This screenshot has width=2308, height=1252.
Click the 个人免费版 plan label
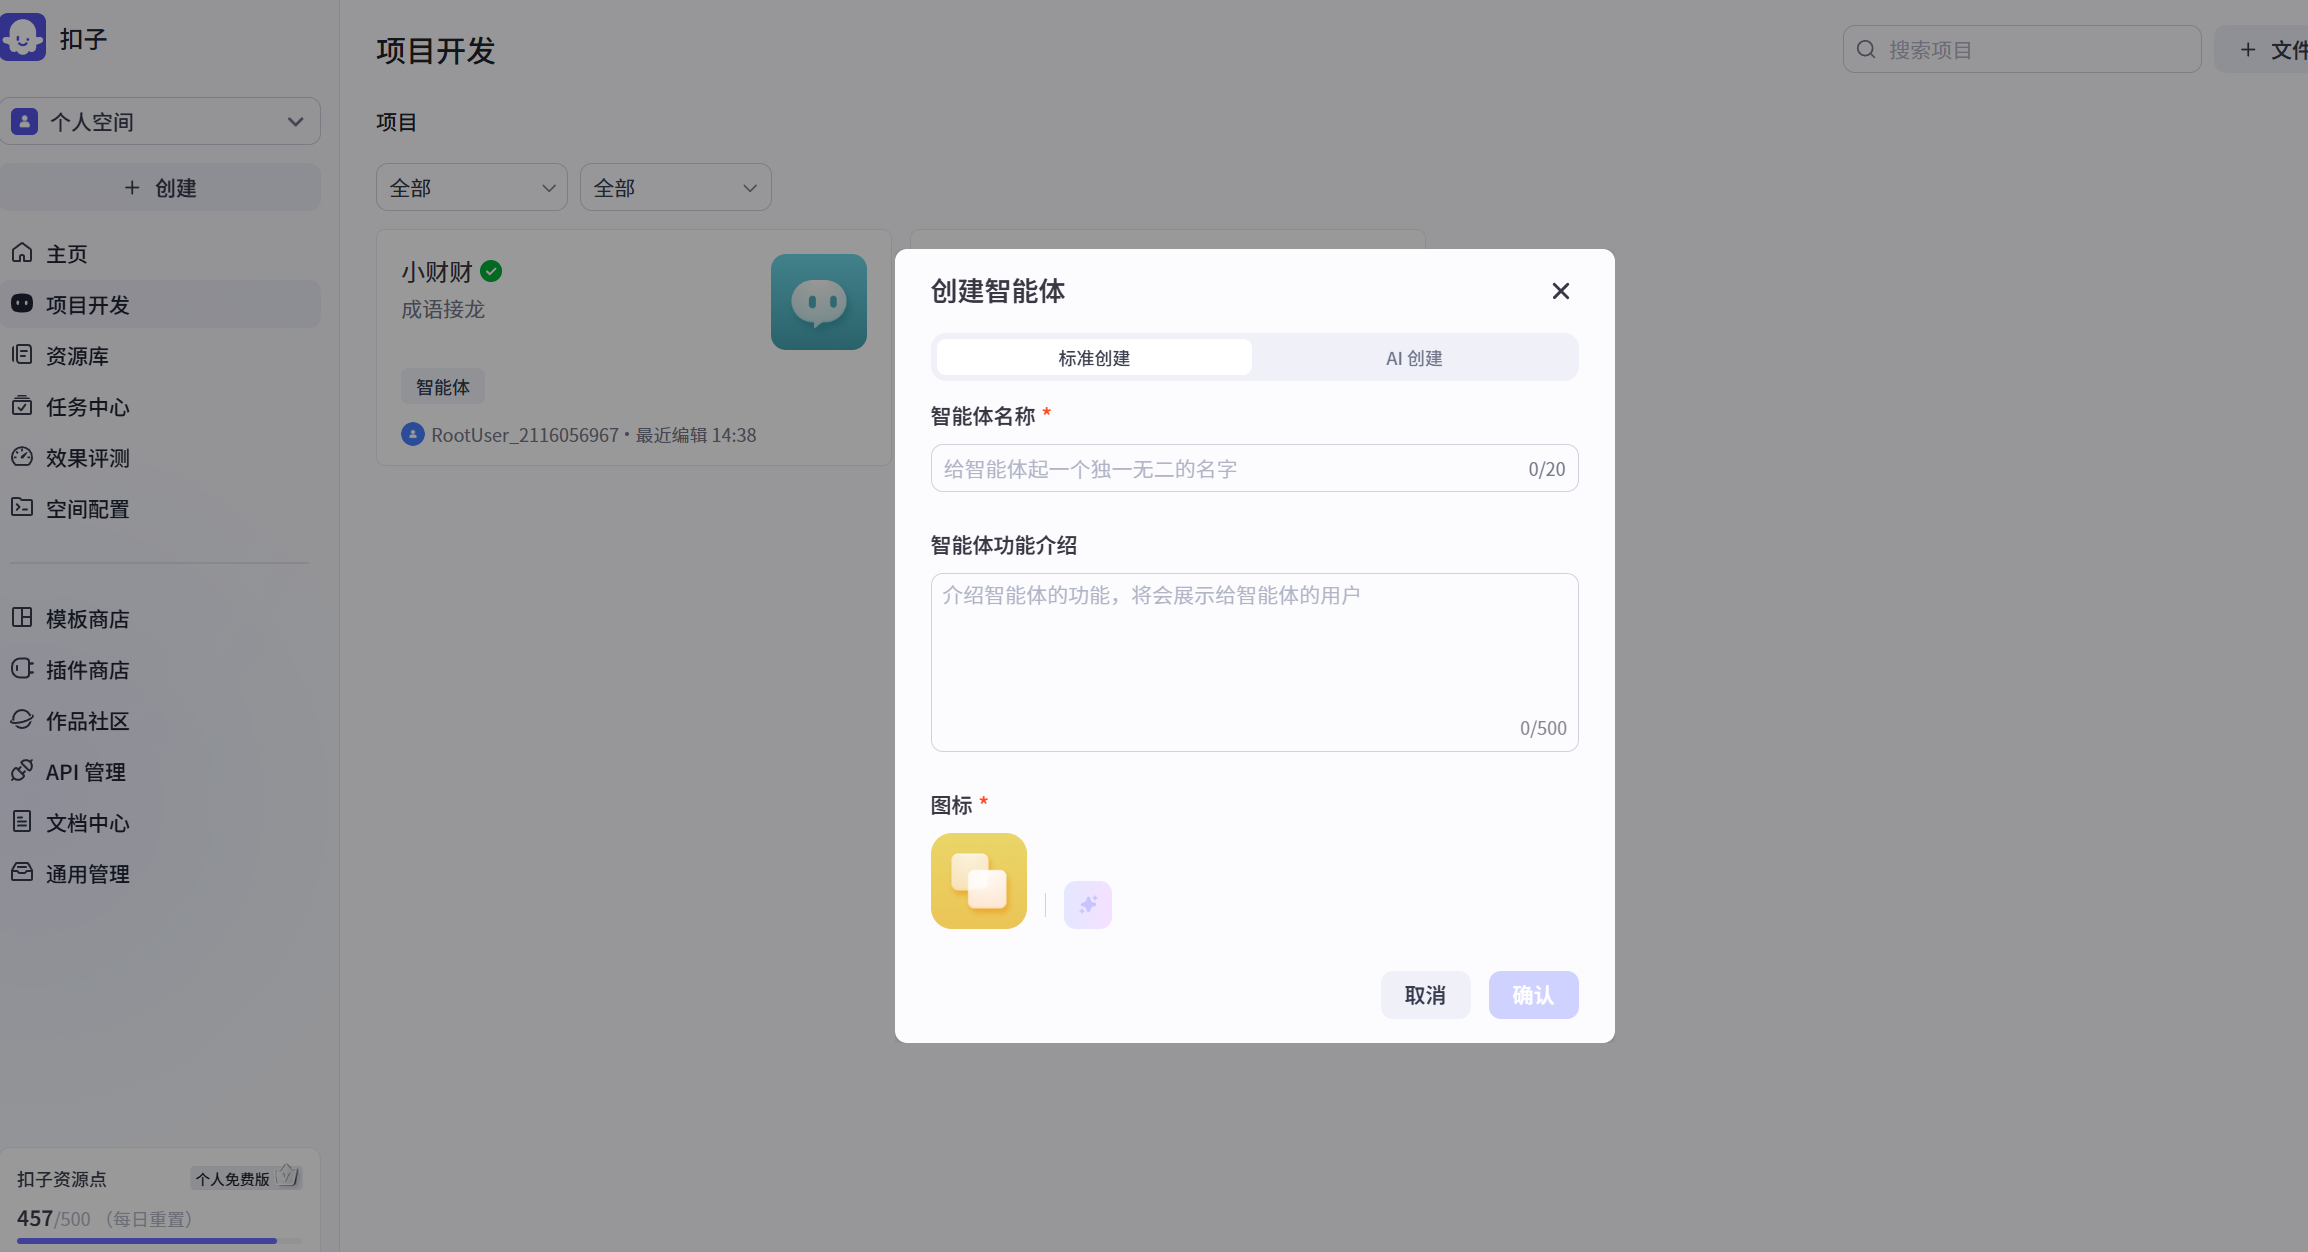(x=233, y=1179)
